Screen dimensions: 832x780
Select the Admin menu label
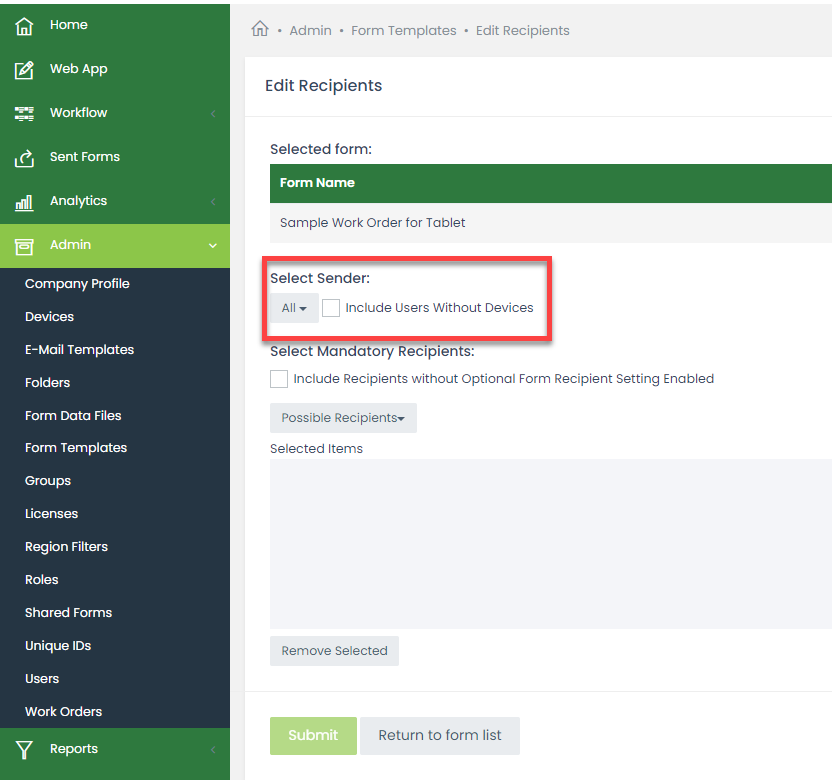[x=71, y=245]
